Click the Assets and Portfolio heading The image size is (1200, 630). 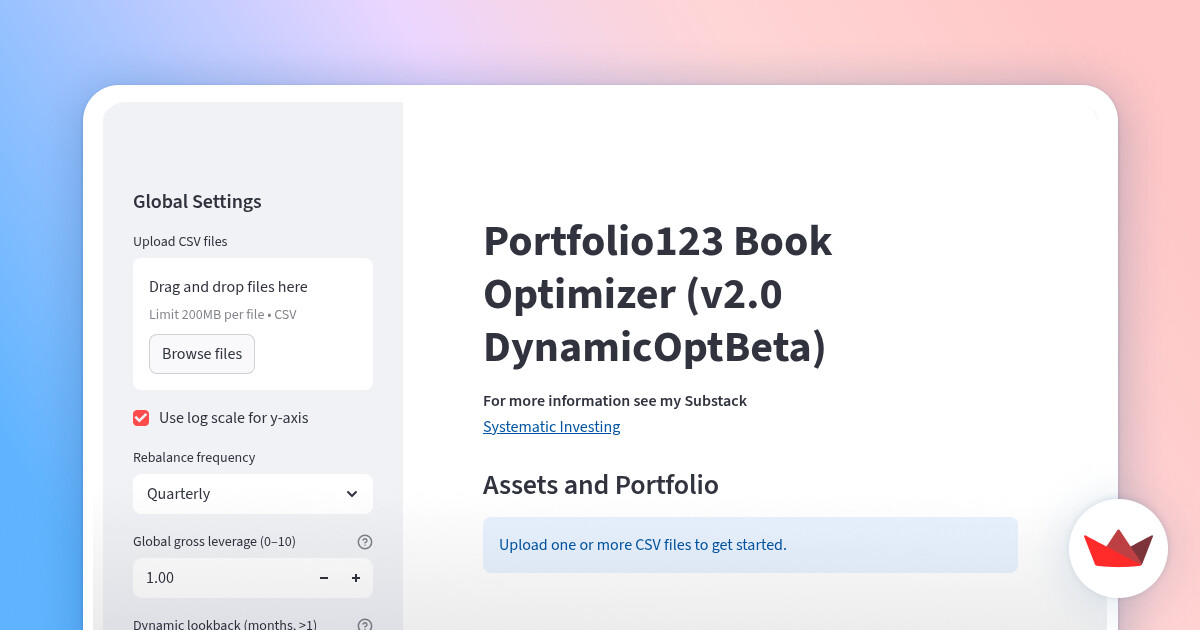[x=600, y=485]
